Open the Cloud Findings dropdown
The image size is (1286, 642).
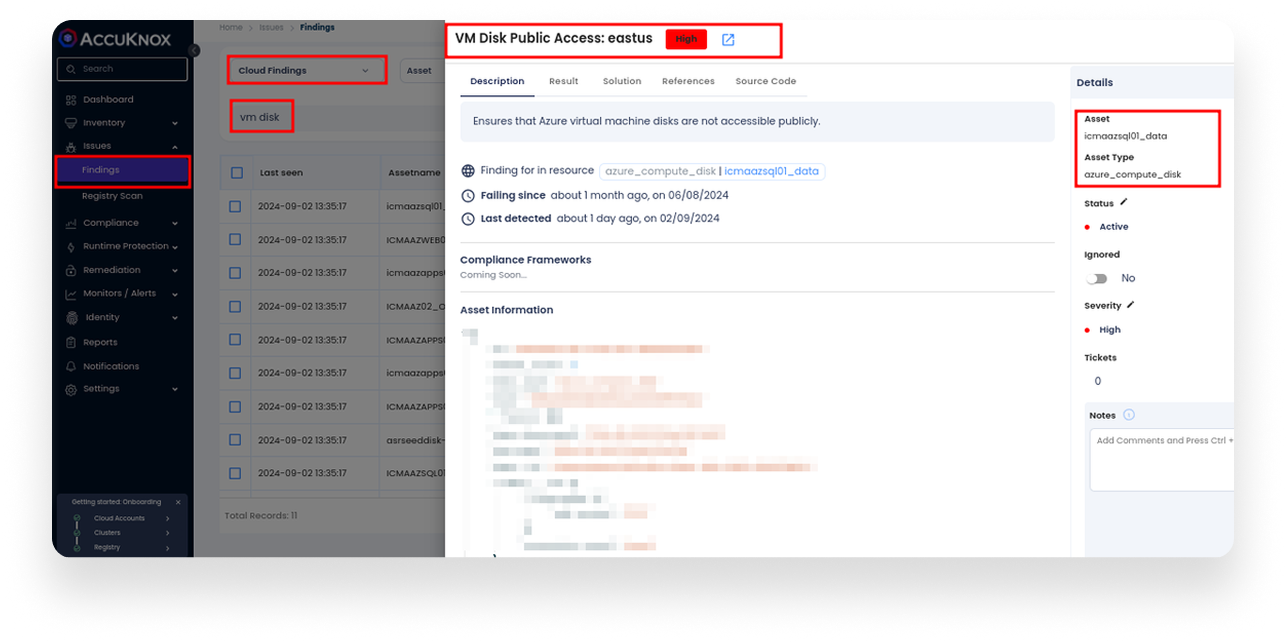[x=307, y=70]
